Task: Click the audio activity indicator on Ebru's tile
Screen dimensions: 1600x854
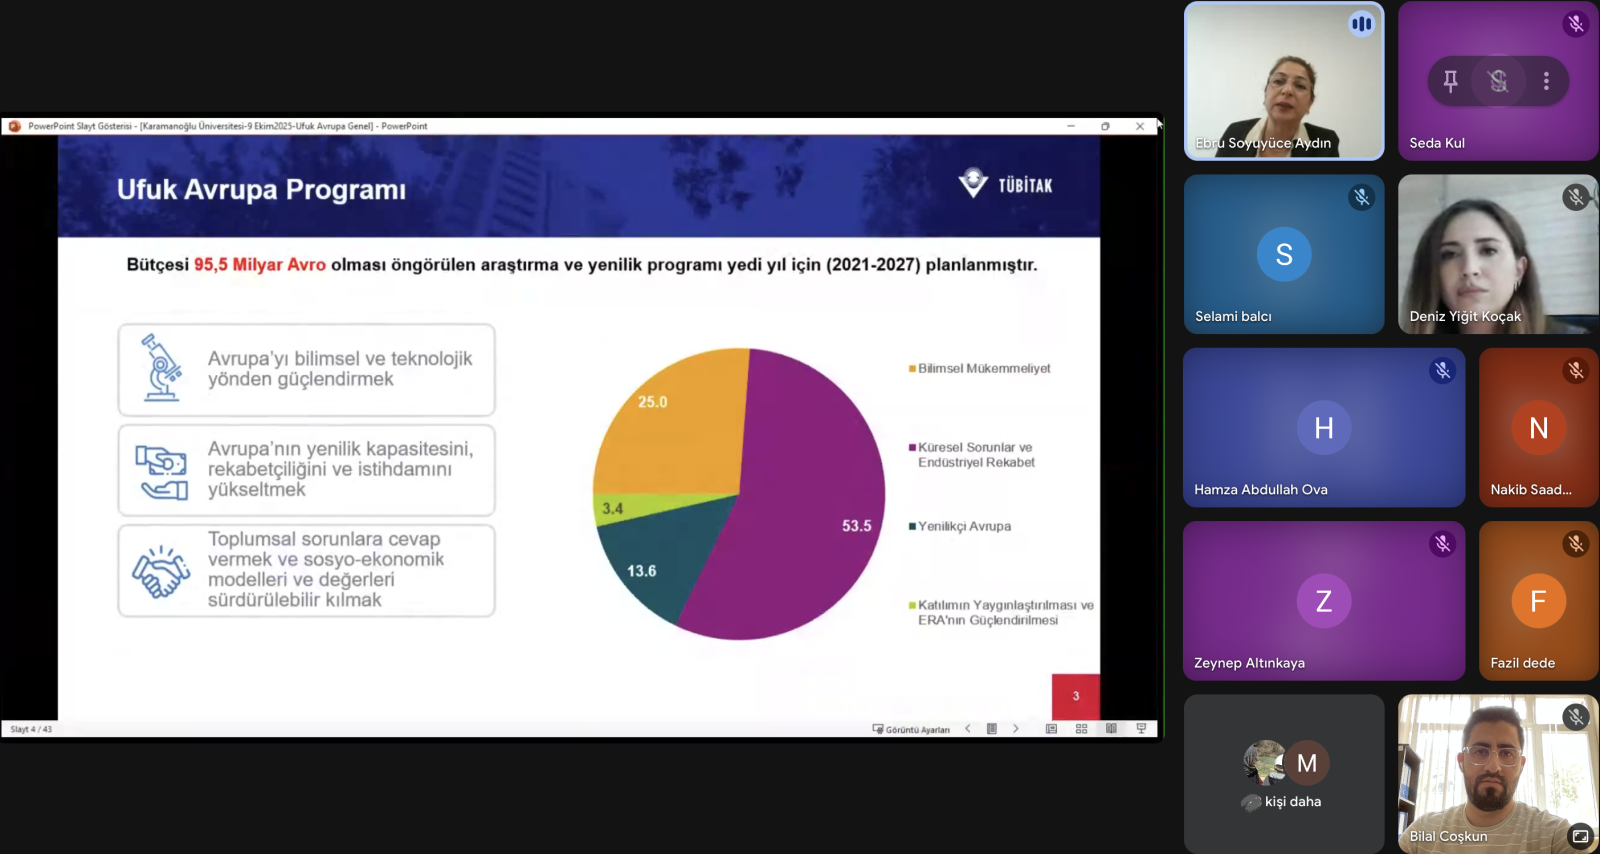Action: [x=1361, y=24]
